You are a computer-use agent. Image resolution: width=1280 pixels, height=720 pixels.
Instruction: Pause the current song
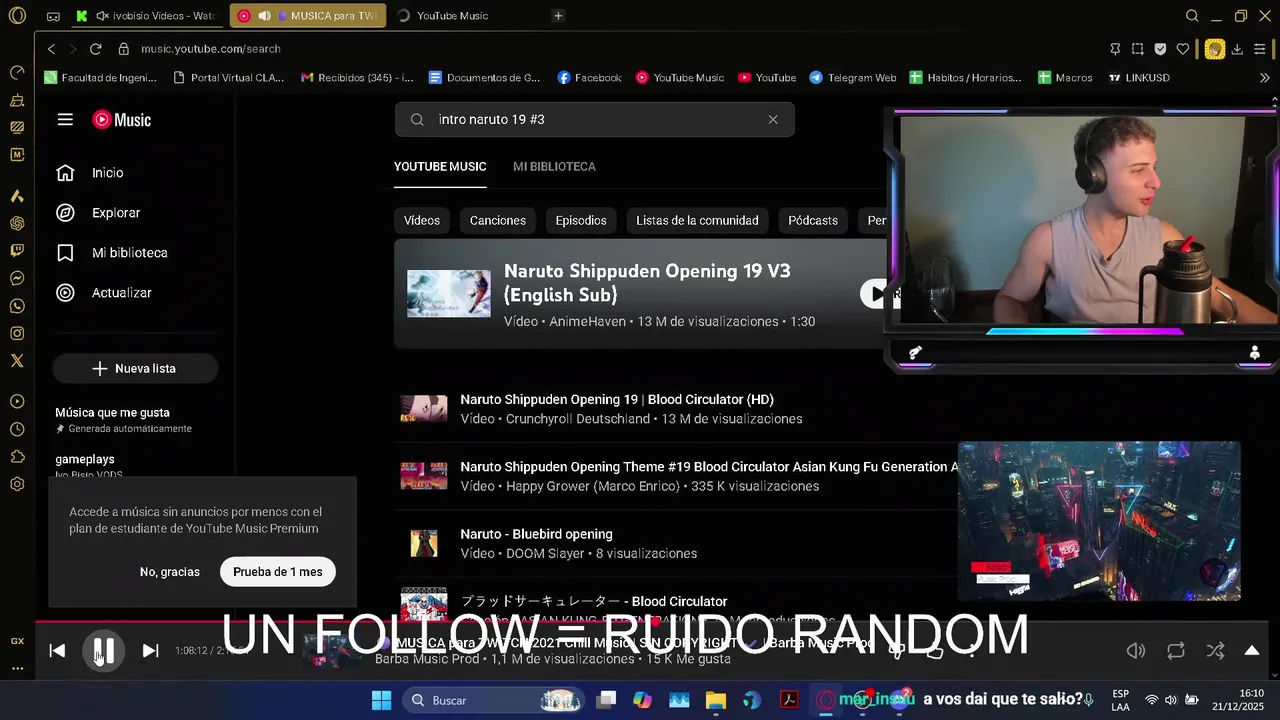103,651
